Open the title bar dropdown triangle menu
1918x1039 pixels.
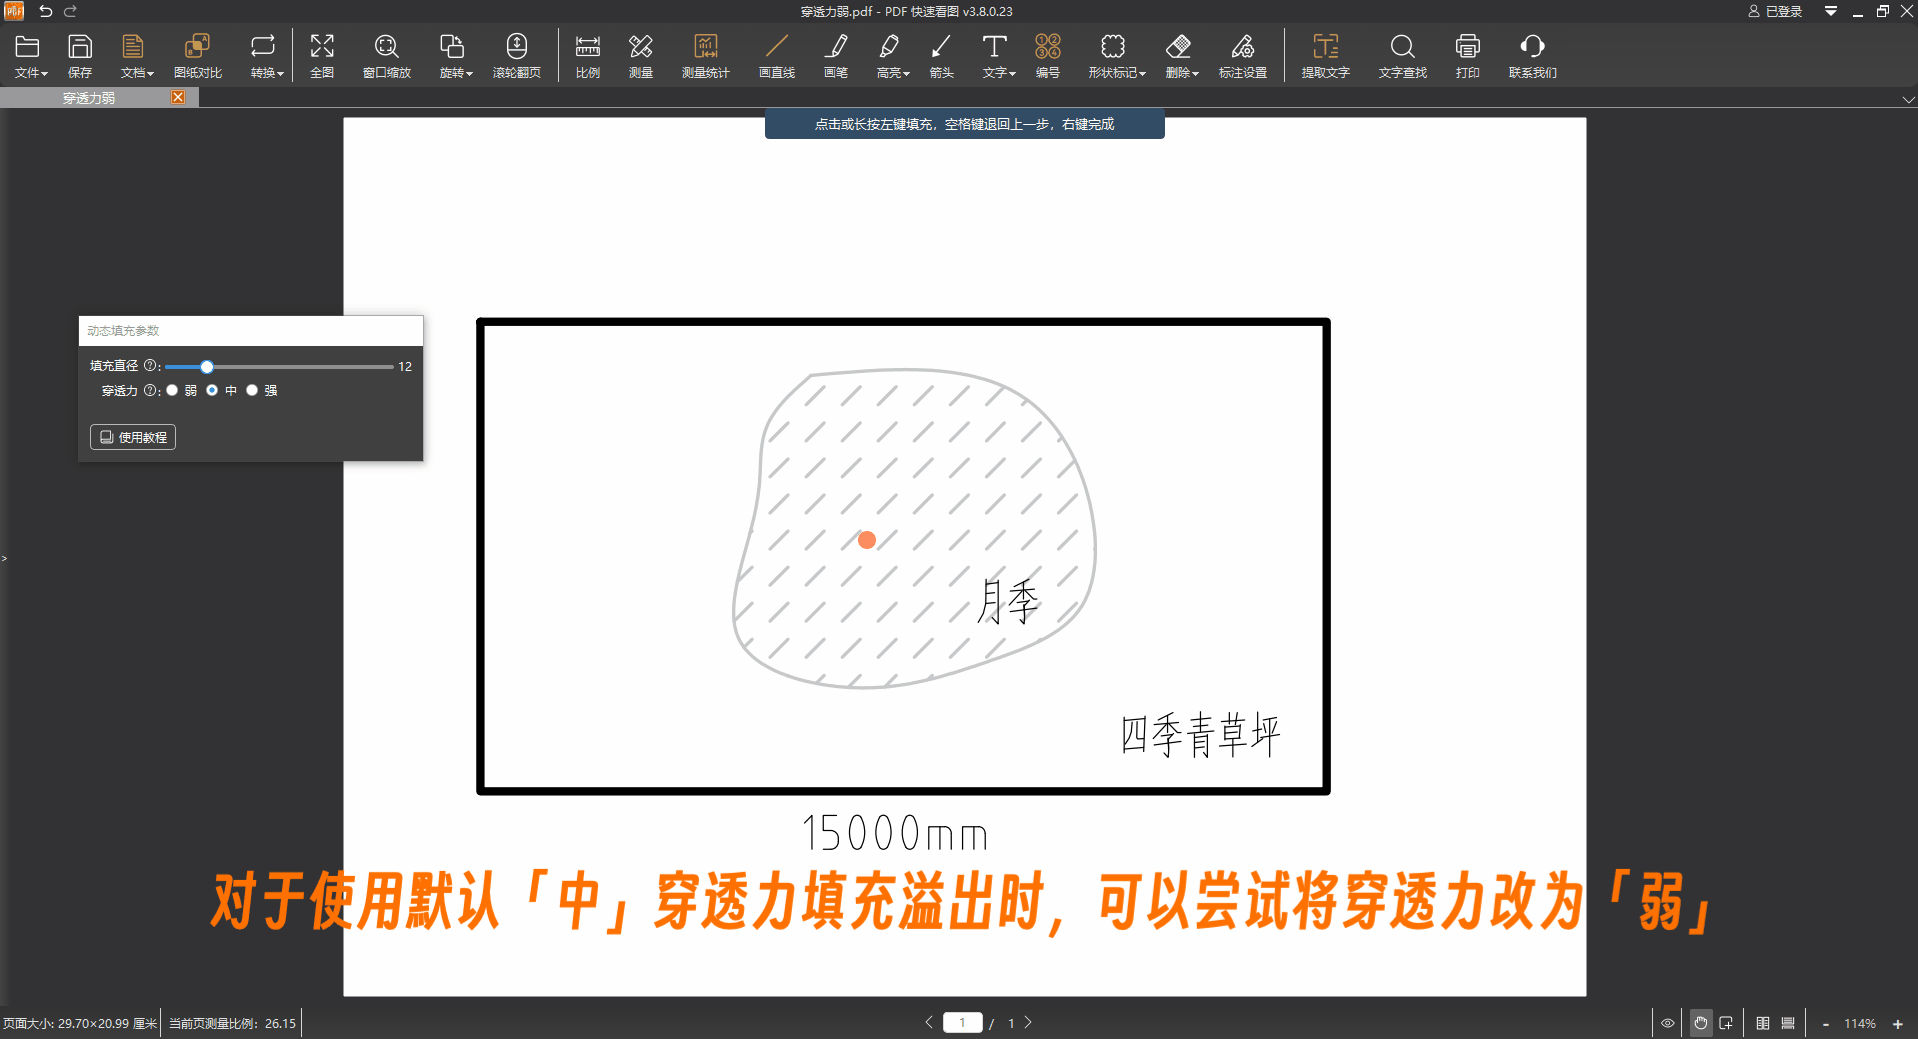[x=1831, y=11]
